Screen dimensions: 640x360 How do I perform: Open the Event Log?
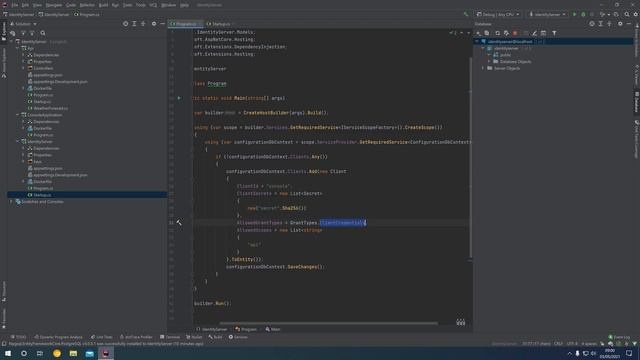click(619, 337)
